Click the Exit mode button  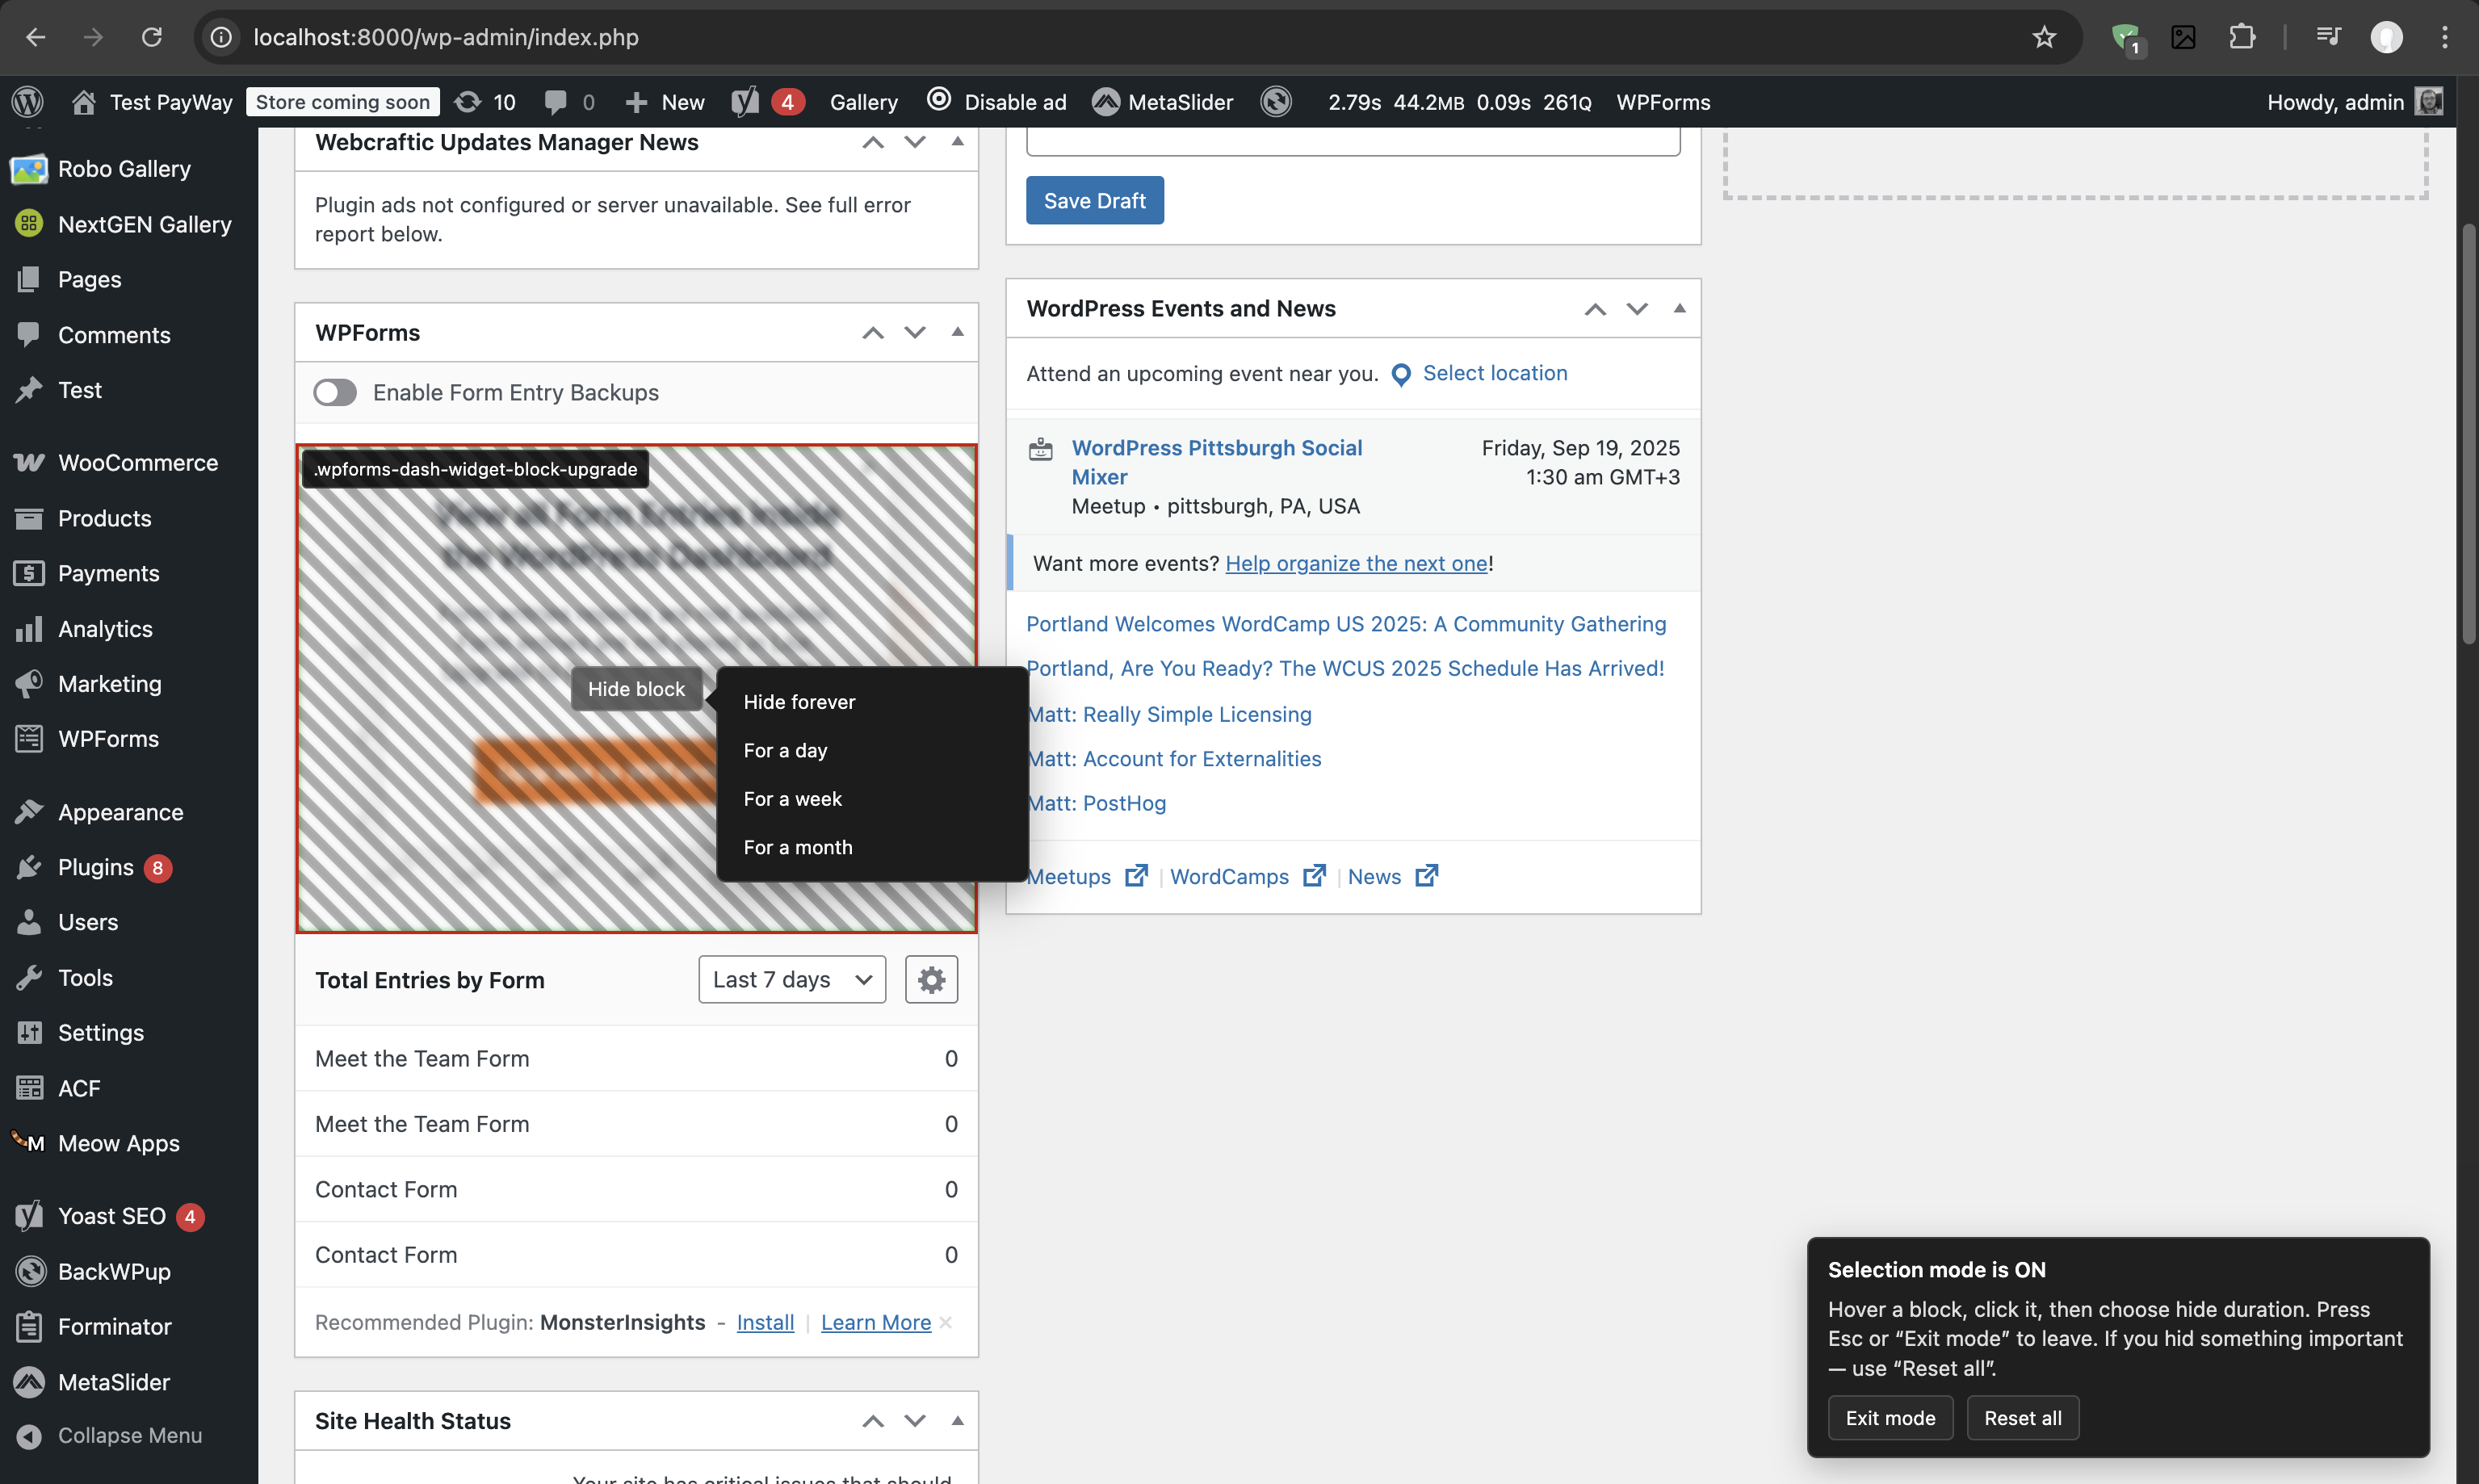click(x=1890, y=1418)
